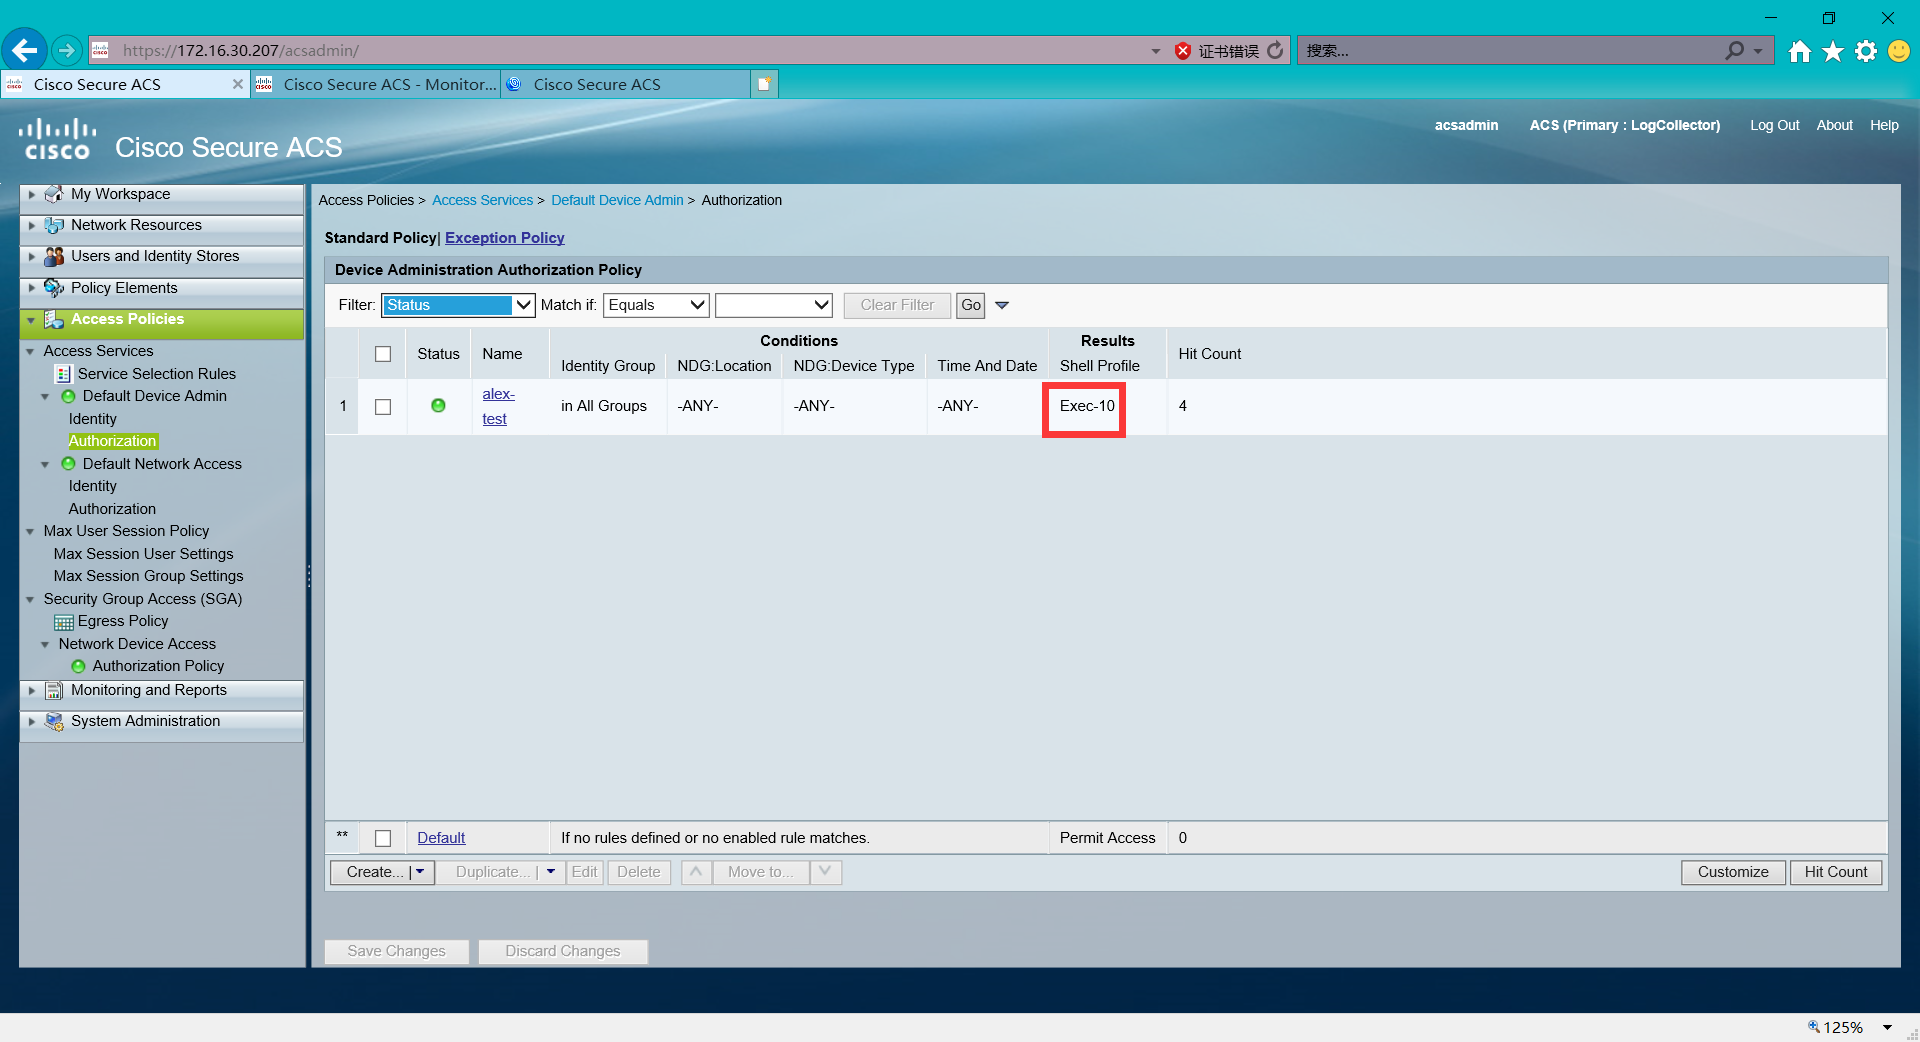This screenshot has height=1042, width=1920.
Task: Open the Filter Status dropdown
Action: coord(458,305)
